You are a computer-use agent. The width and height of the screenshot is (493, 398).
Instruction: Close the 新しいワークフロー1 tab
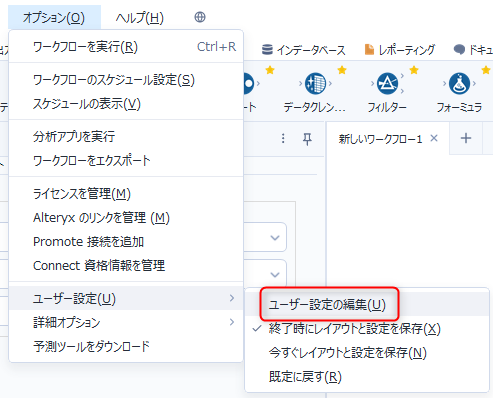point(434,138)
